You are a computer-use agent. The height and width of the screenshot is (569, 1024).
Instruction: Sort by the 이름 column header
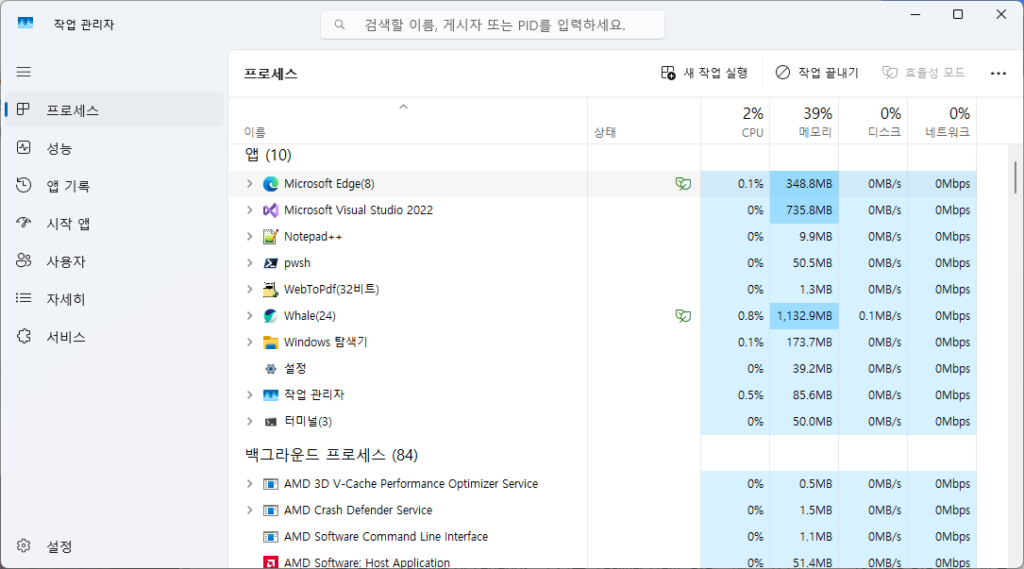[408, 121]
